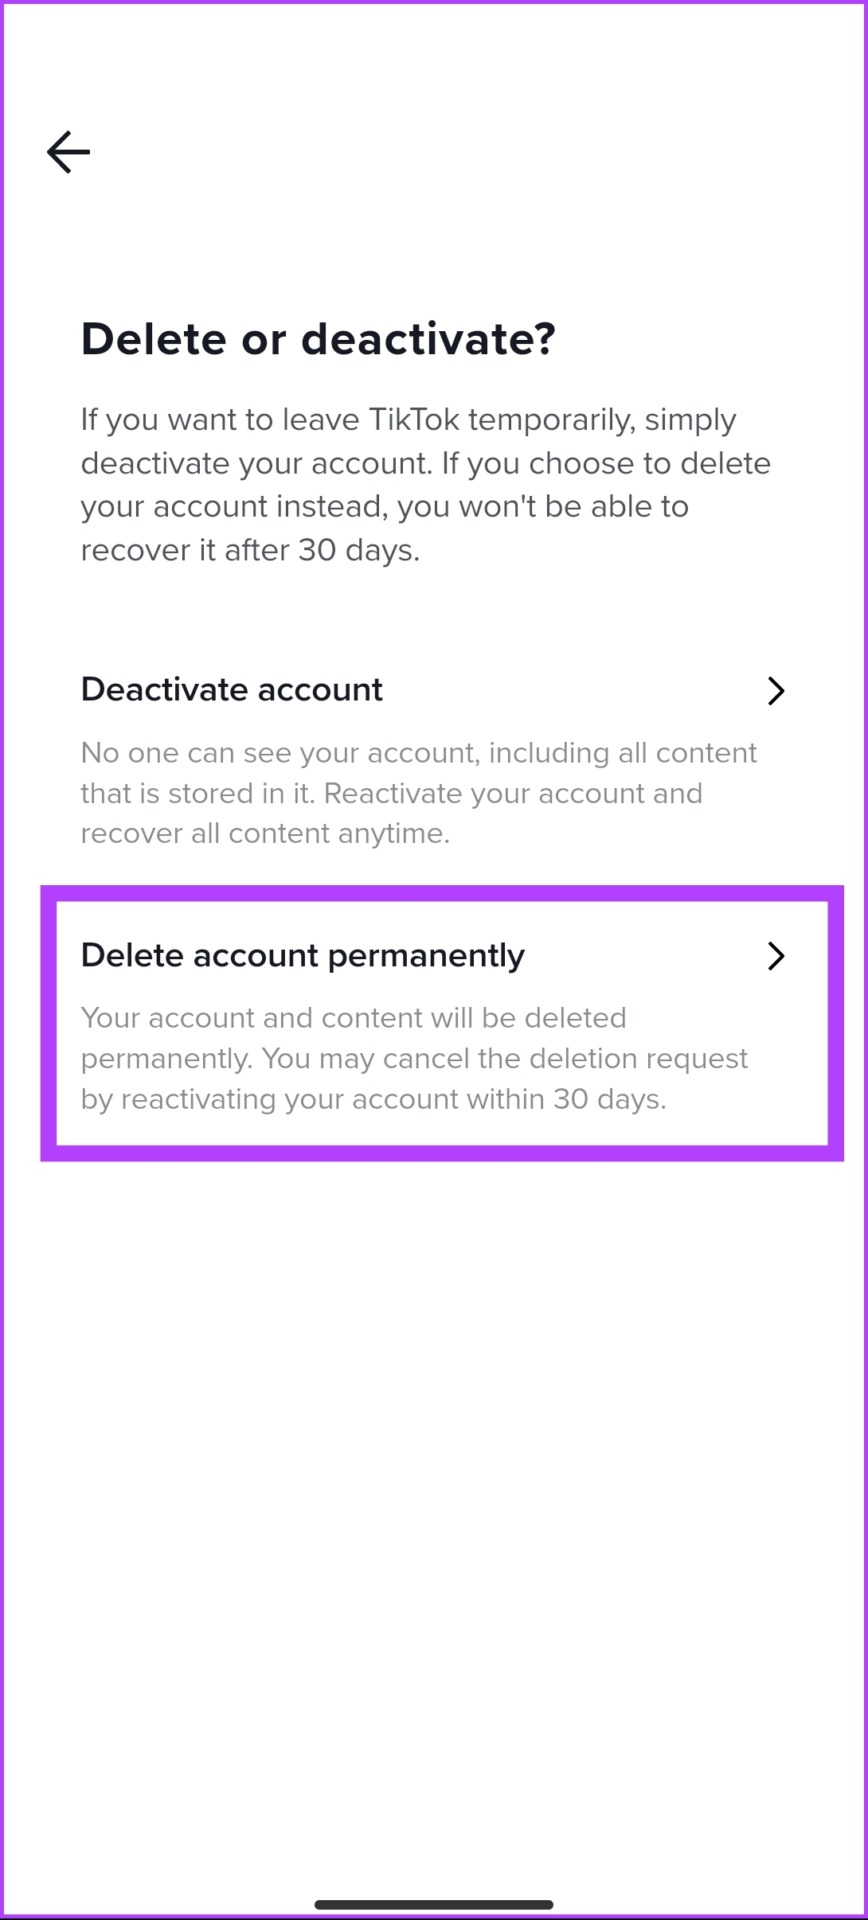Viewport: 868px width, 1920px height.
Task: Tap the chevron next to Deactivate account
Action: tap(776, 691)
